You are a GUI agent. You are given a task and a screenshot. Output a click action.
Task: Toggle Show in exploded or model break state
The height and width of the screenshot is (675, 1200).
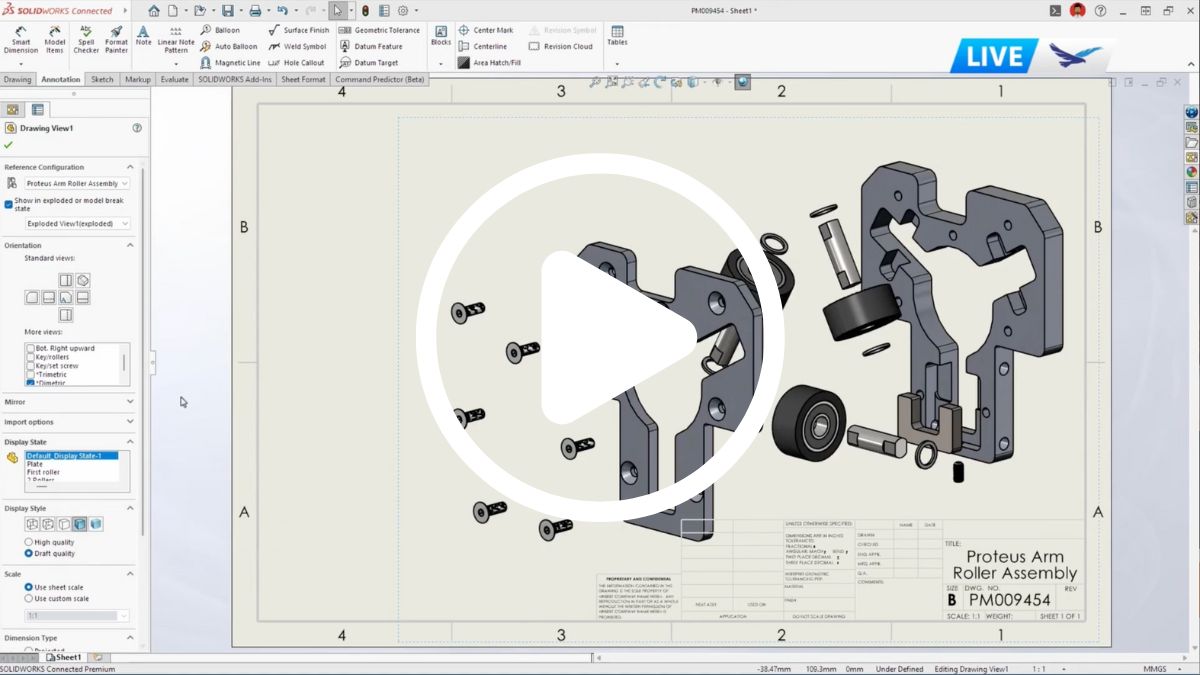pyautogui.click(x=9, y=204)
